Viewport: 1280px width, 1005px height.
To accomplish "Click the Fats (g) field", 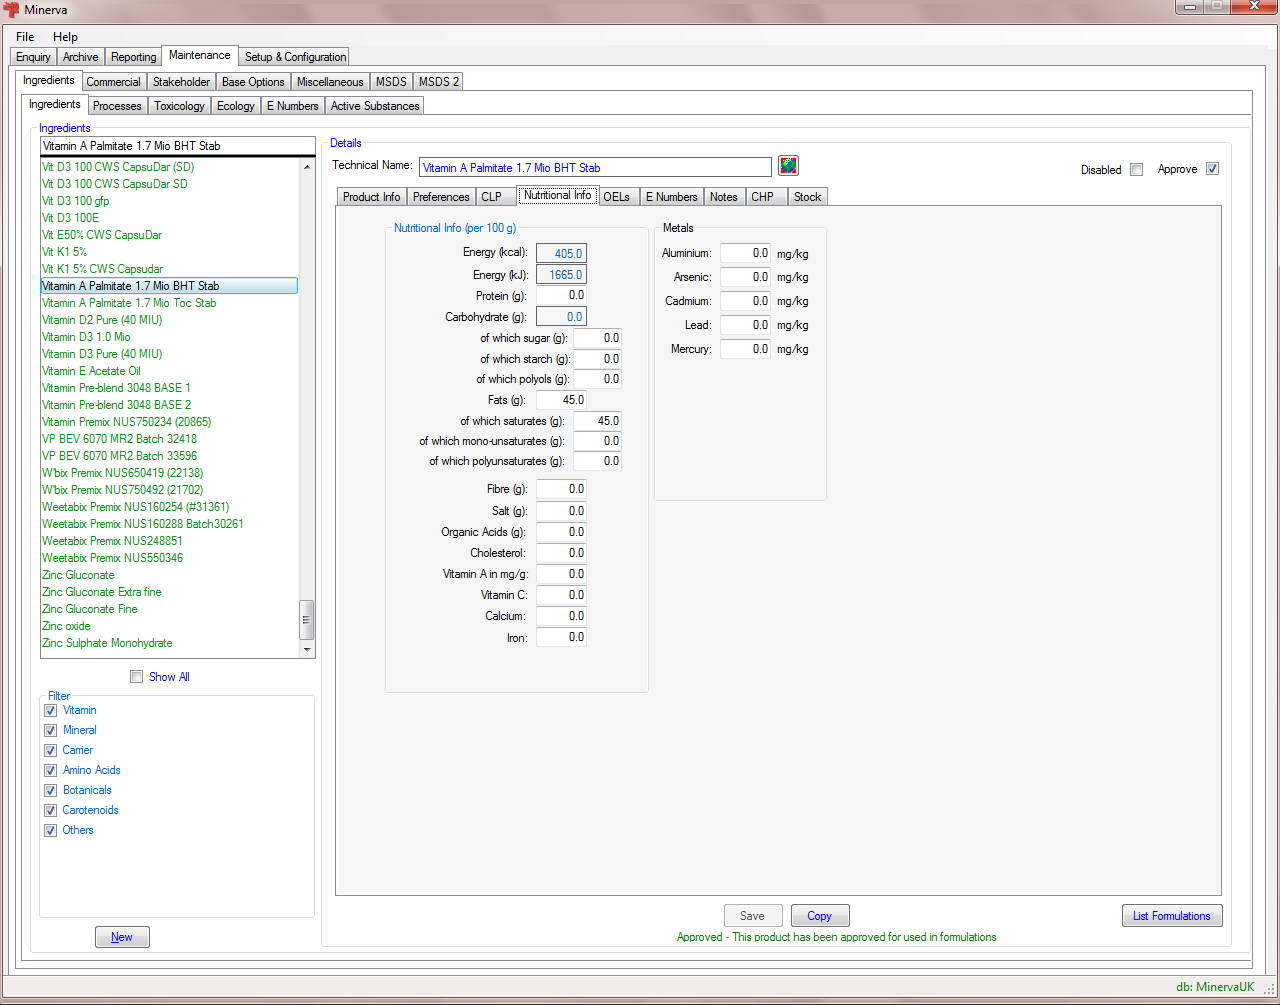I will pyautogui.click(x=561, y=400).
